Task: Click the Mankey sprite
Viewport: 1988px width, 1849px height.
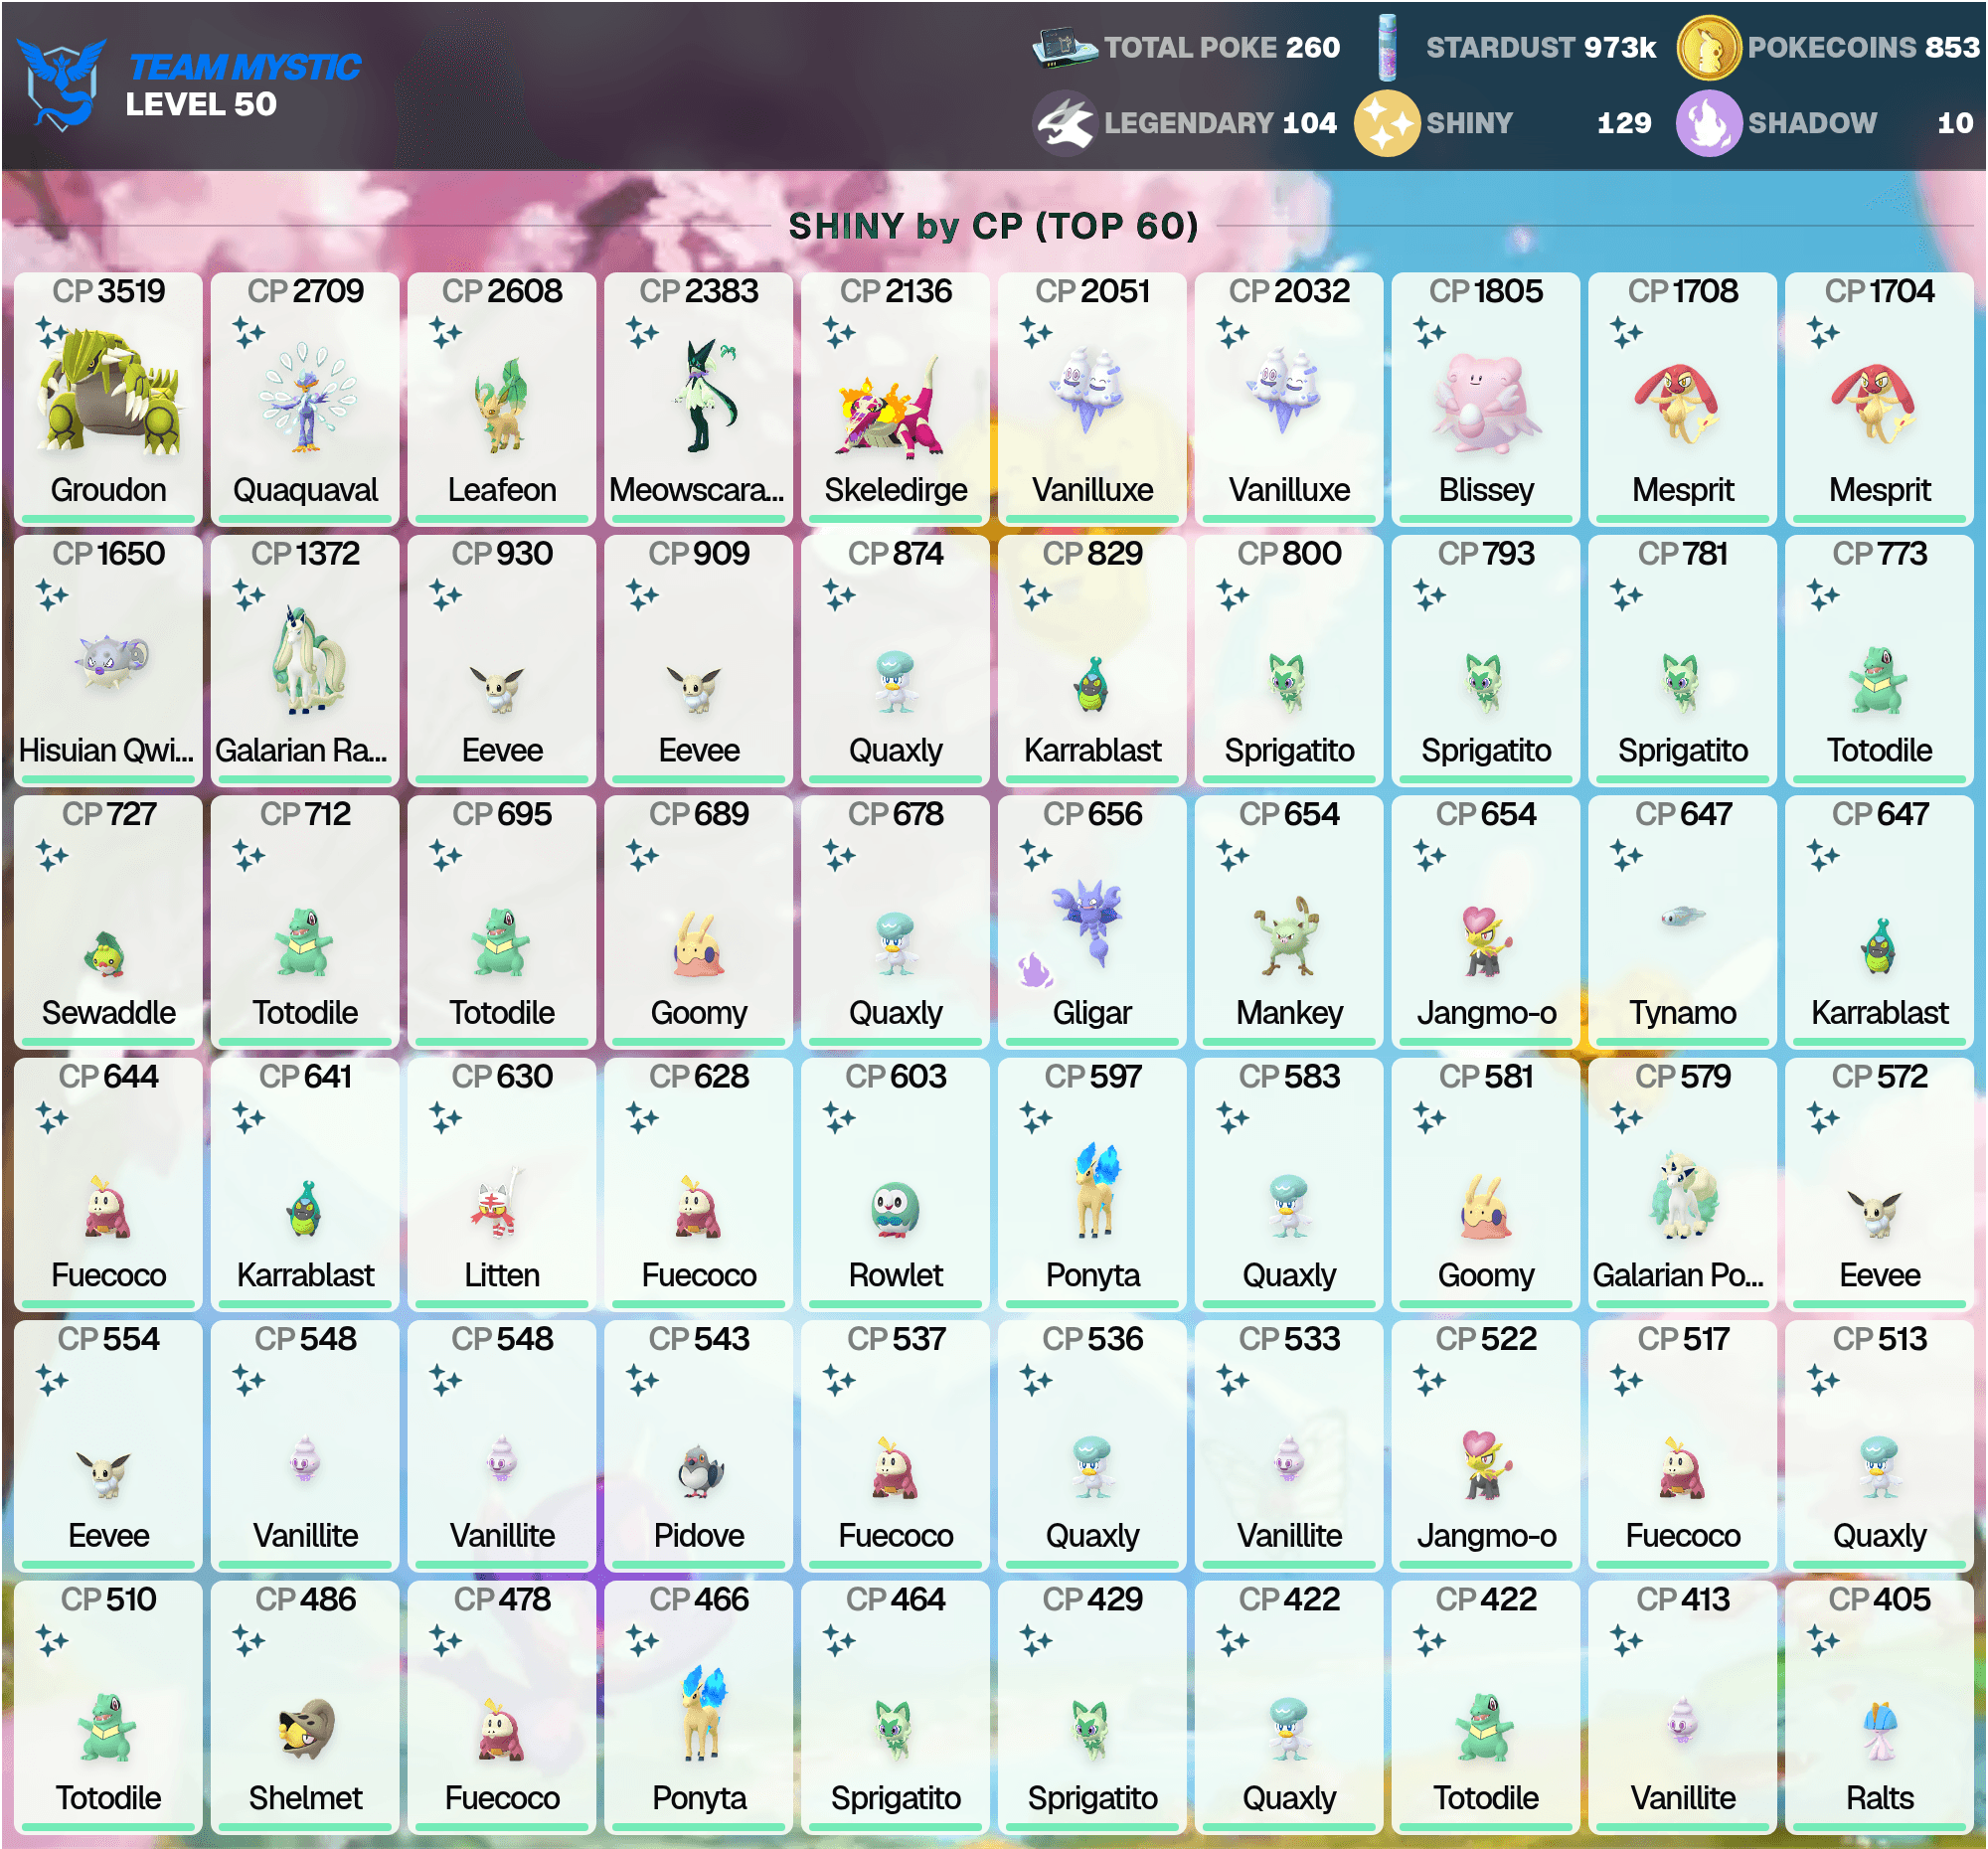Action: (x=1289, y=935)
